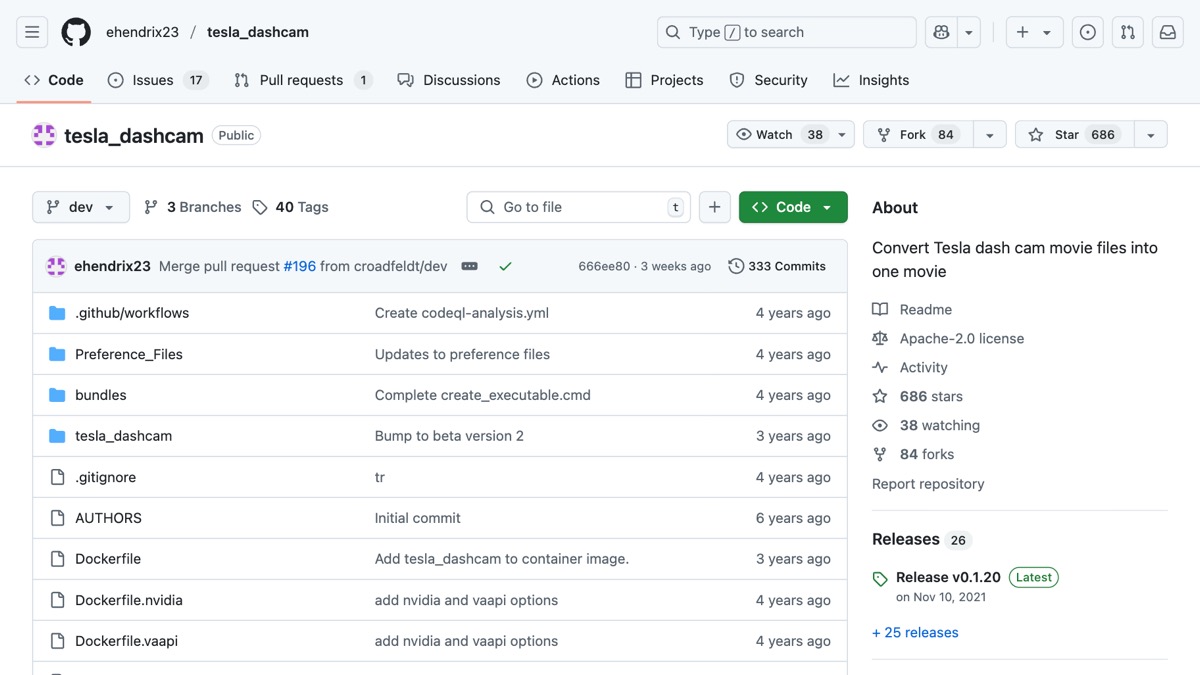Open ehendrix23 owner link in breadcrumb
This screenshot has width=1200, height=675.
point(142,32)
